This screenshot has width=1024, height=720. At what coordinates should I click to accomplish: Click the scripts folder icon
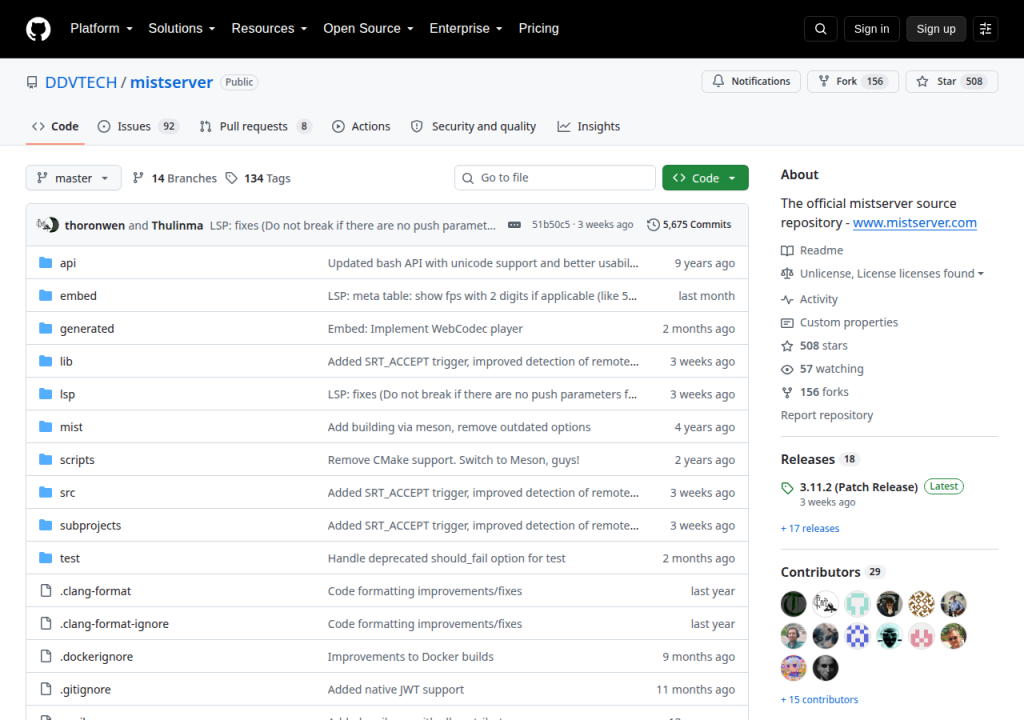45,459
